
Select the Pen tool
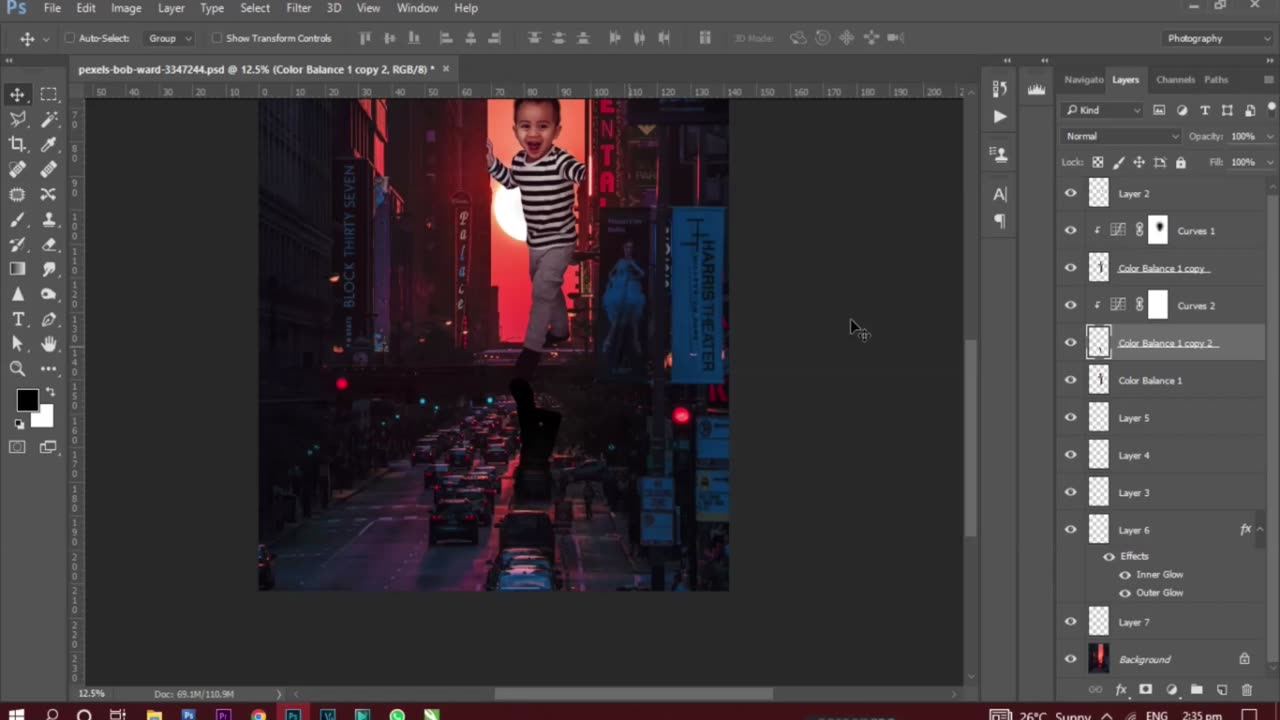pyautogui.click(x=49, y=319)
